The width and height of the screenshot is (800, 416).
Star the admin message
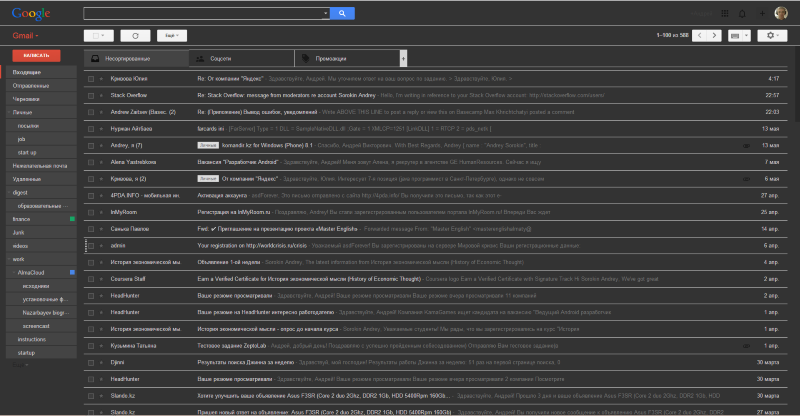tap(101, 246)
